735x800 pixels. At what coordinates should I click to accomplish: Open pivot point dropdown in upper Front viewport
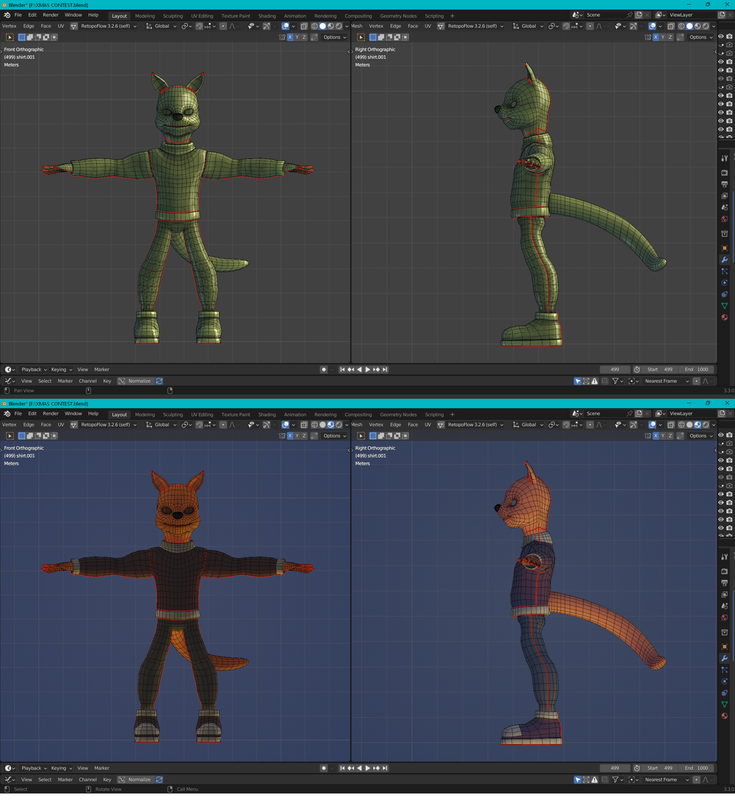(x=185, y=26)
